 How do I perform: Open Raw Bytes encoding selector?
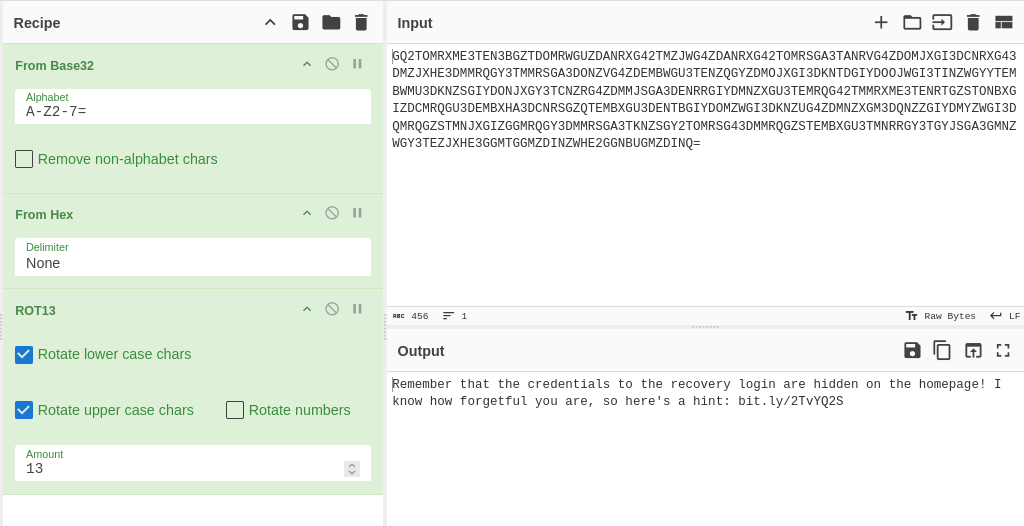pos(940,316)
